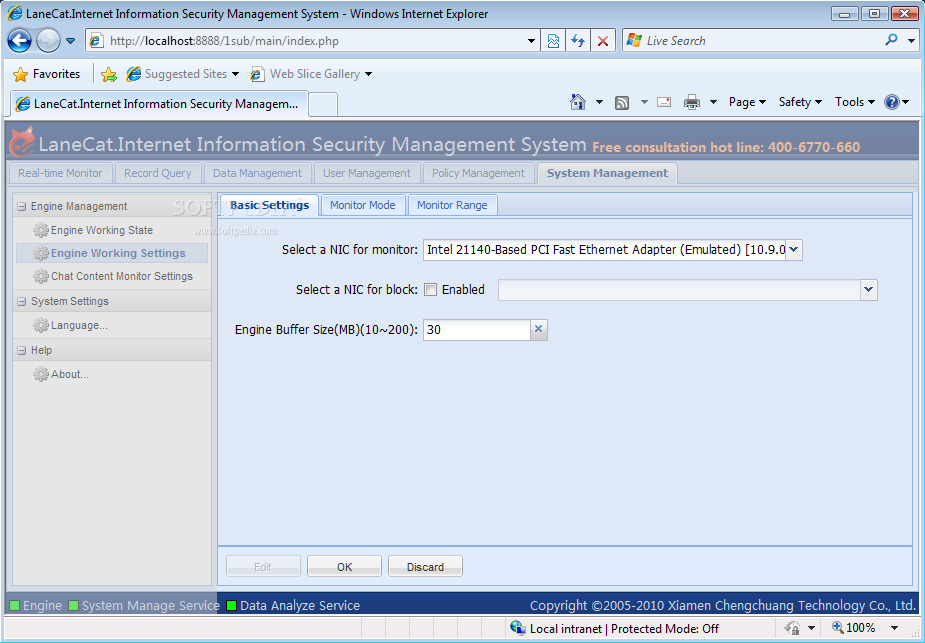Enable the NIC for block checkbox
The image size is (925, 643).
pyautogui.click(x=430, y=290)
